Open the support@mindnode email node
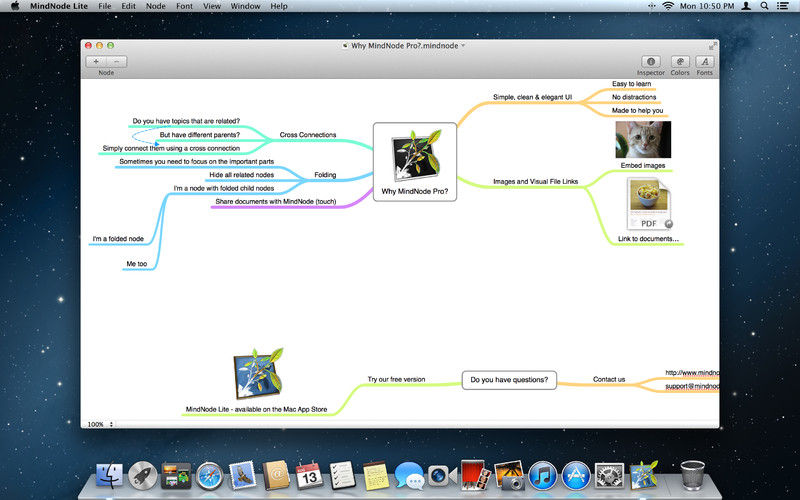 [692, 386]
